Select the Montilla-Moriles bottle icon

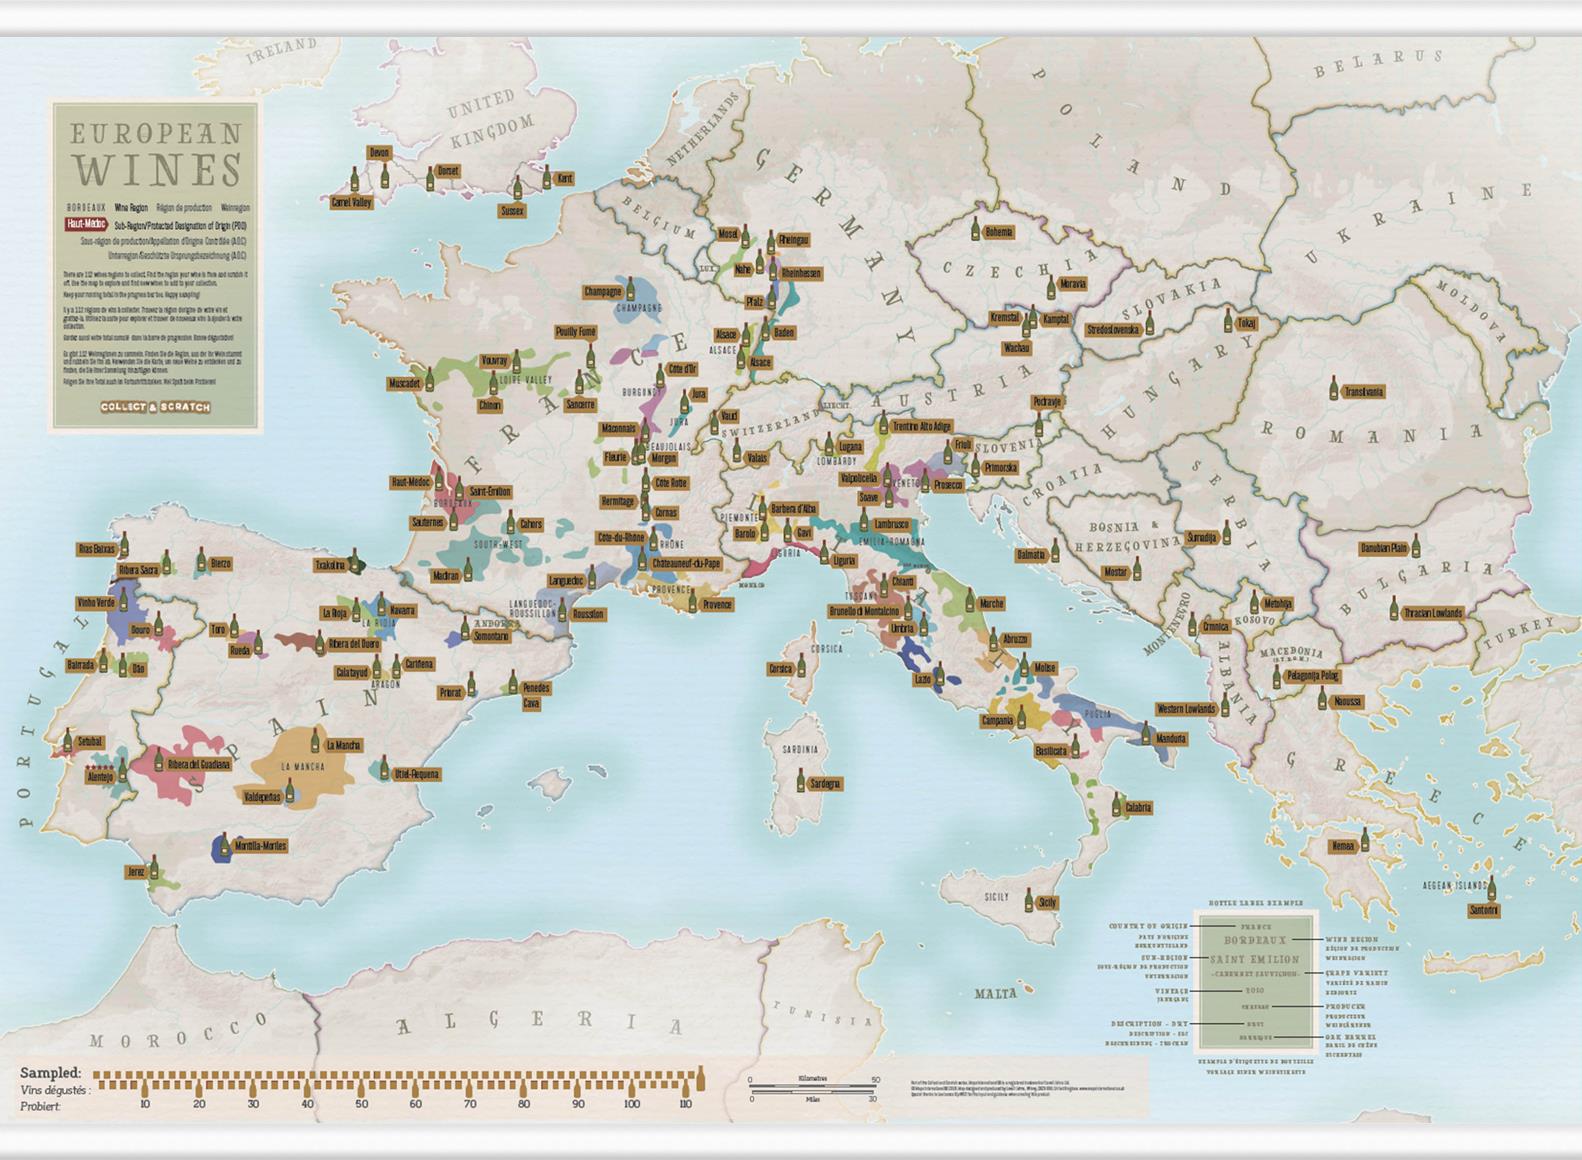pyautogui.click(x=224, y=844)
